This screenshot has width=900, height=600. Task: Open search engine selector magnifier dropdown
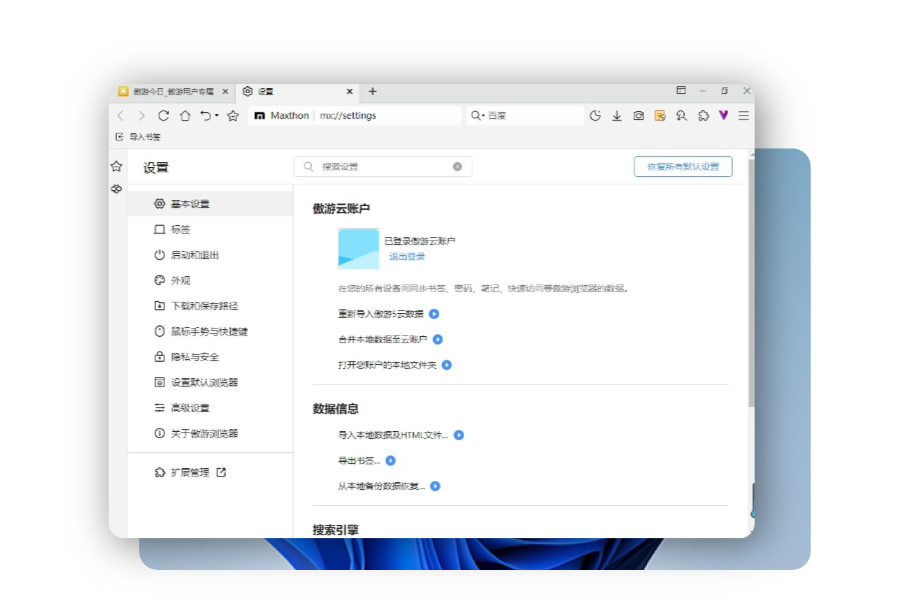coord(478,115)
